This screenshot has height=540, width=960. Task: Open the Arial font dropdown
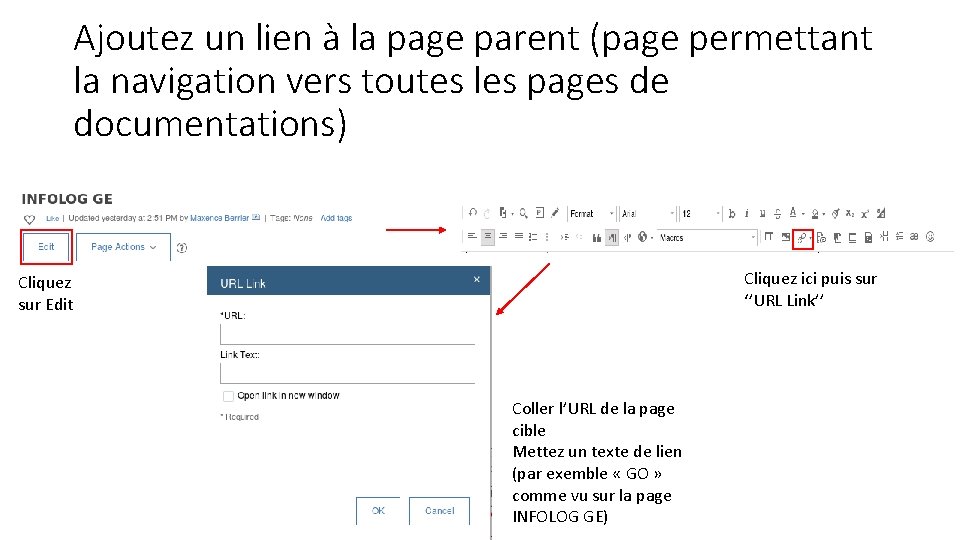pos(648,213)
